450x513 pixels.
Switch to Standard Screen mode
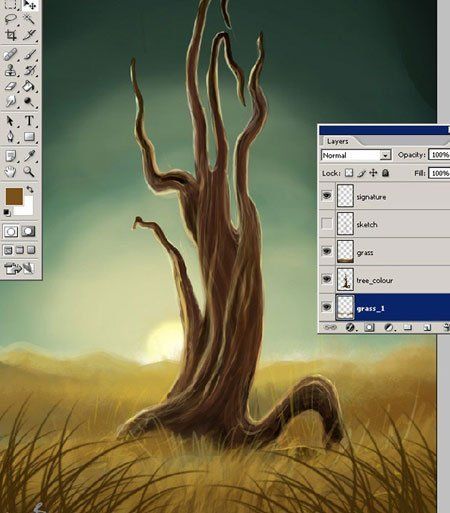(8, 250)
